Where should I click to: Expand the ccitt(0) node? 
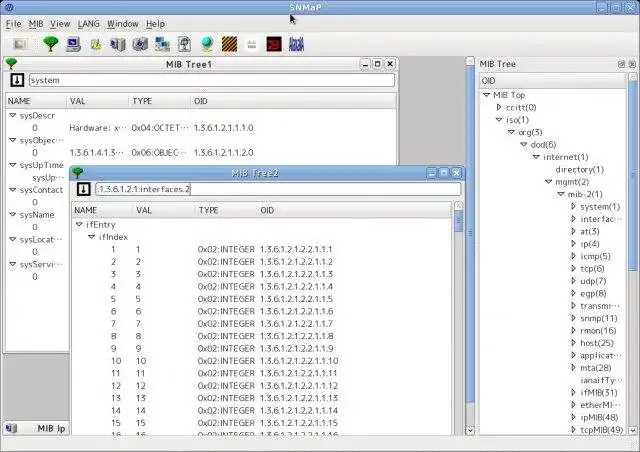pyautogui.click(x=499, y=107)
